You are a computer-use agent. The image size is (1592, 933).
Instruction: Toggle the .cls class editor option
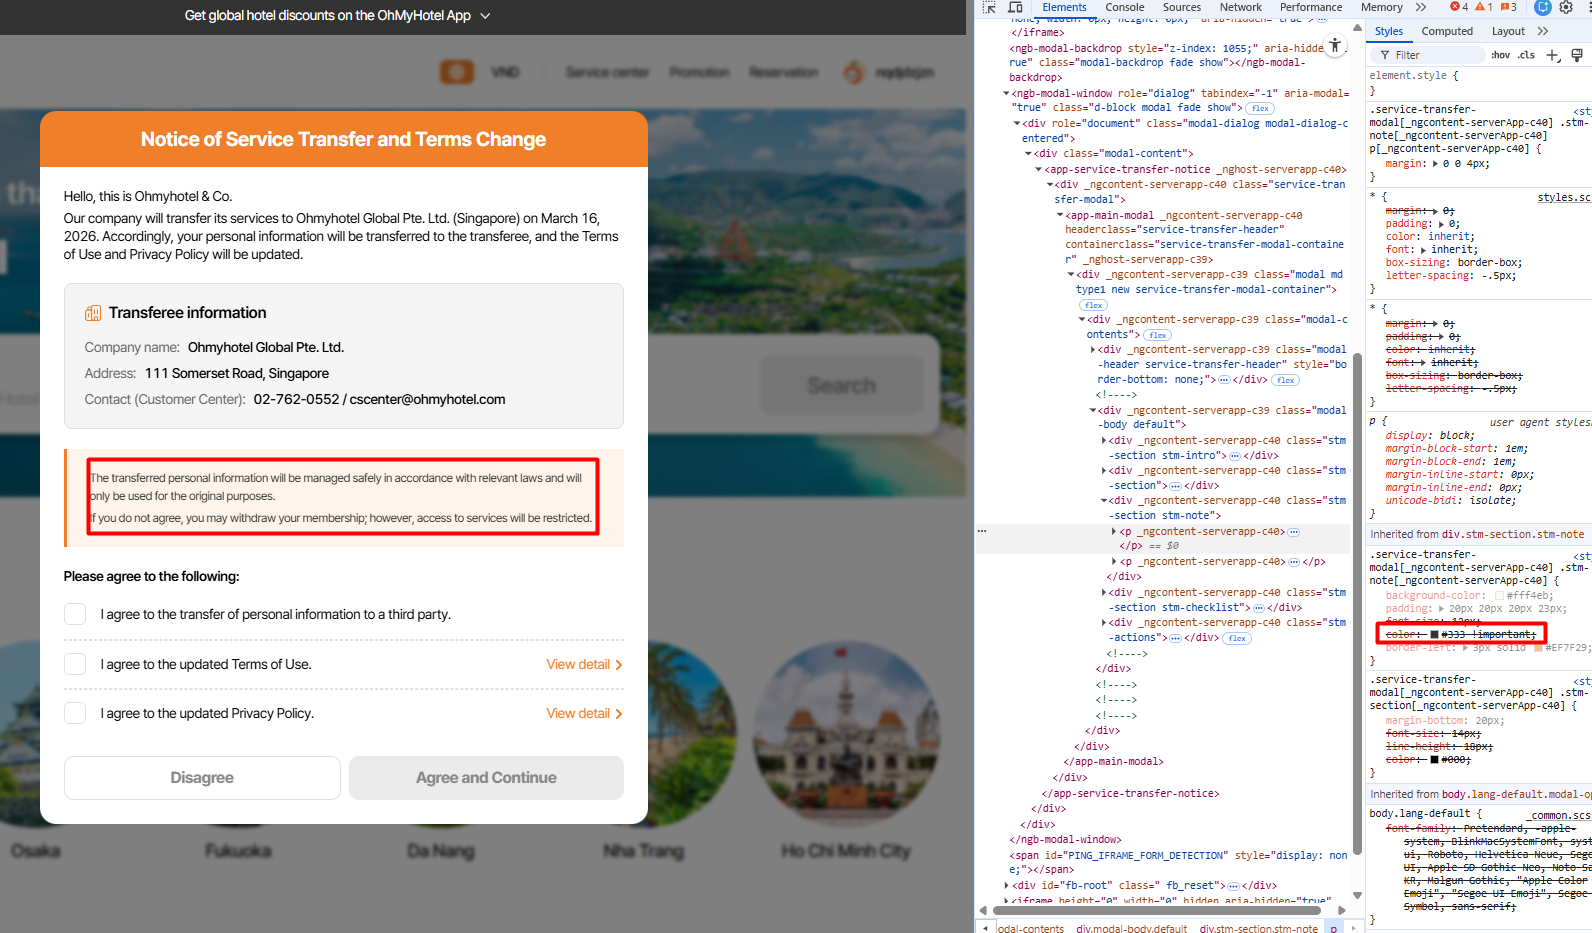(1526, 55)
